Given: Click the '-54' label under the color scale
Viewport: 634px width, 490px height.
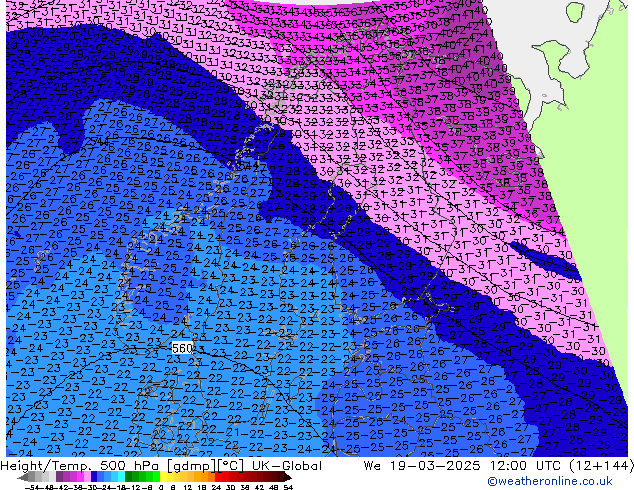Looking at the screenshot, I should click(34, 487).
